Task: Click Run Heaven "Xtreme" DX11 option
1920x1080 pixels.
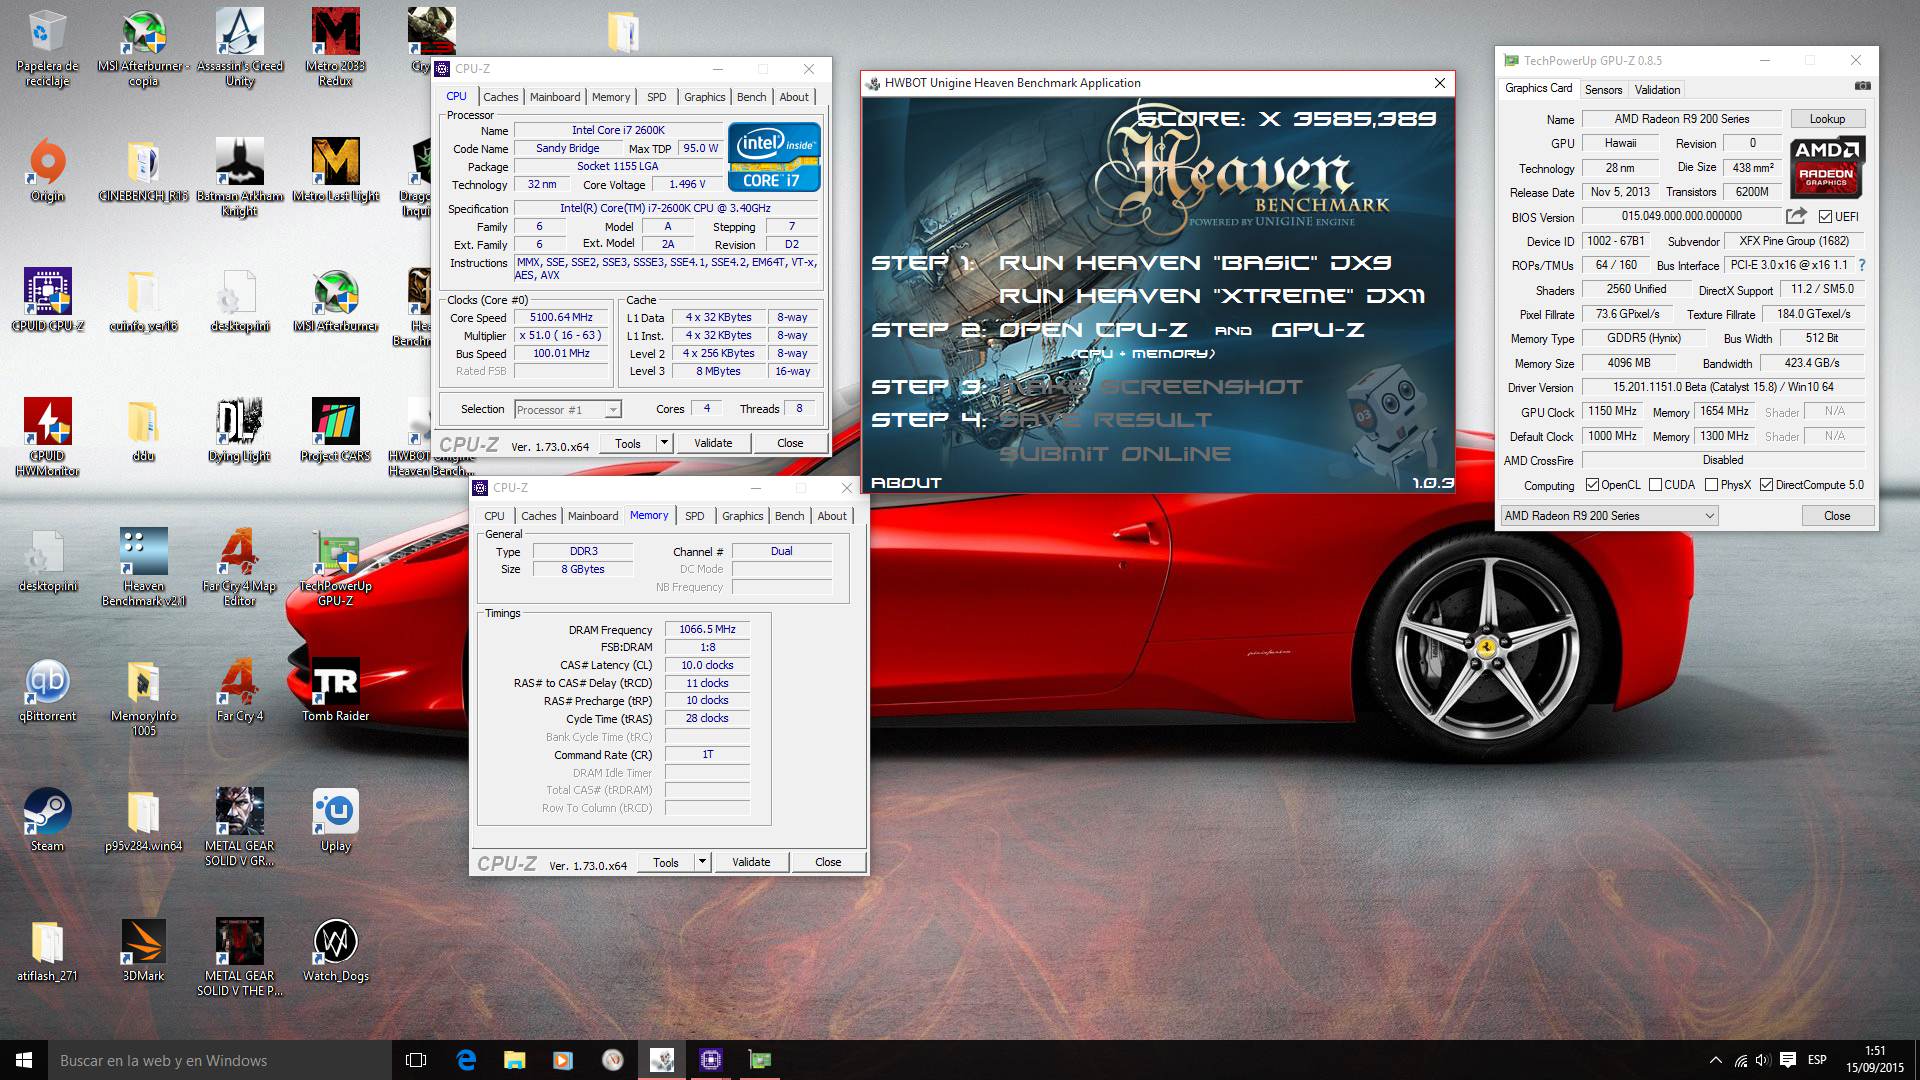Action: click(1212, 296)
